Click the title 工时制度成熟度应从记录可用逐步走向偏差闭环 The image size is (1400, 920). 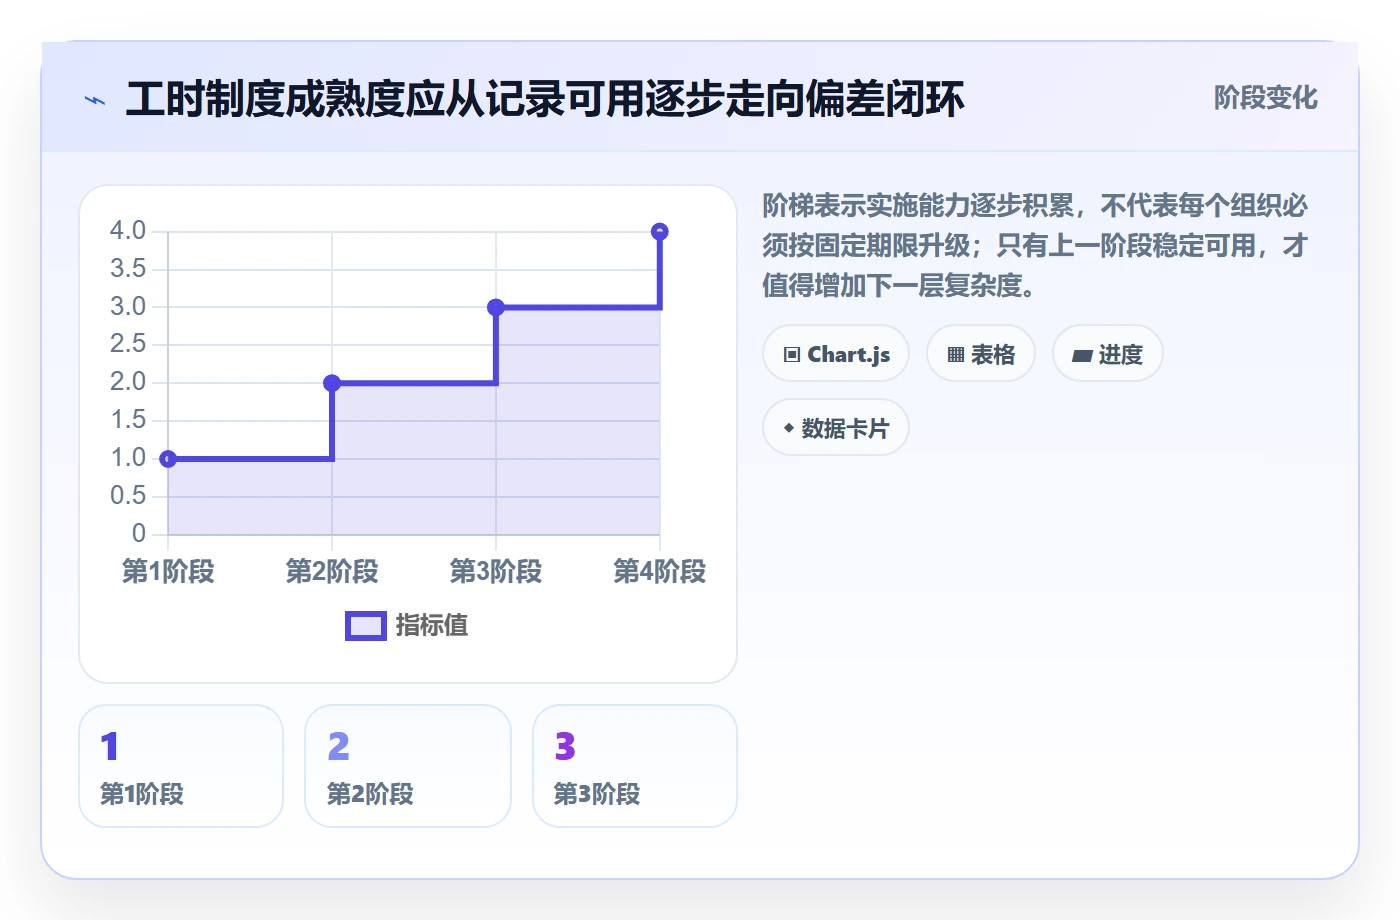[x=545, y=99]
